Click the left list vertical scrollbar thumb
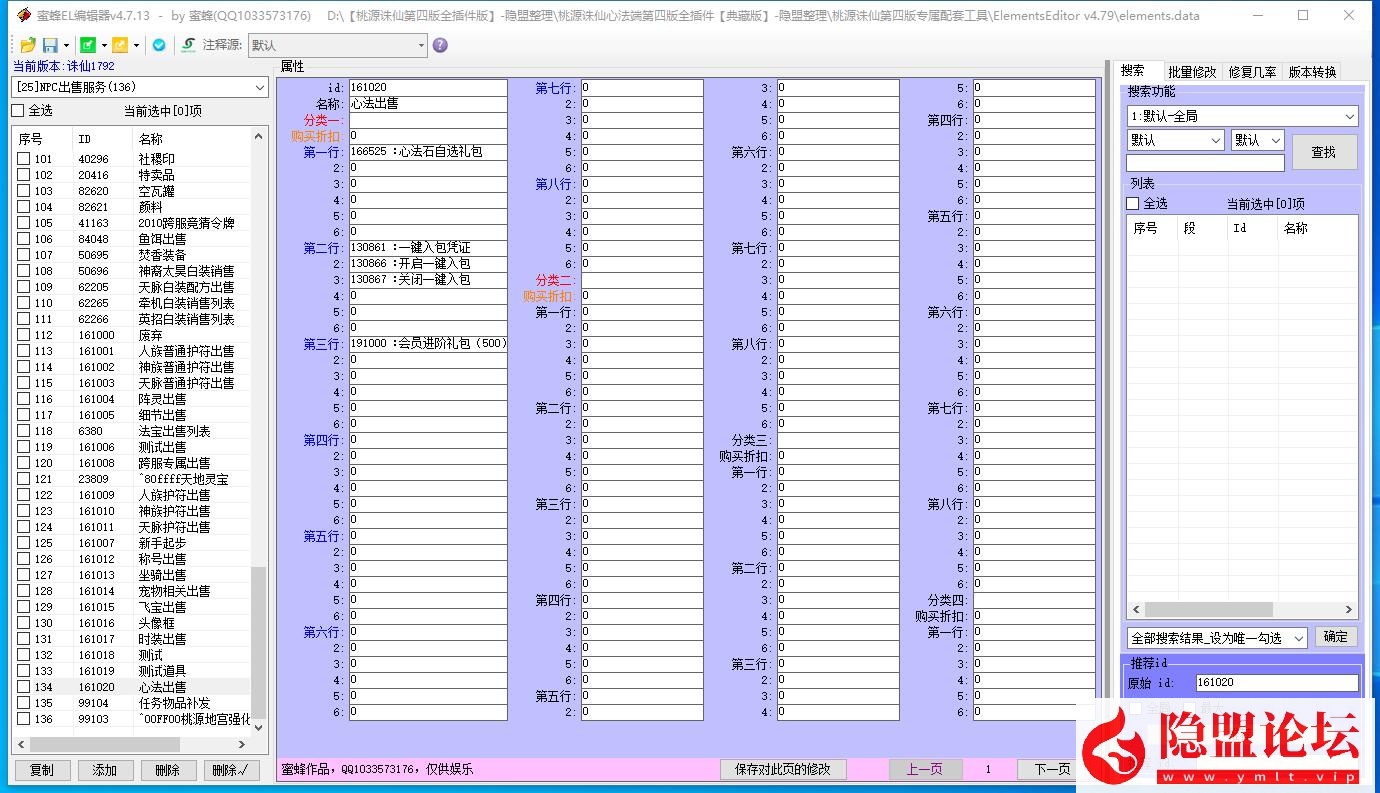Viewport: 1380px width, 793px height. [259, 642]
